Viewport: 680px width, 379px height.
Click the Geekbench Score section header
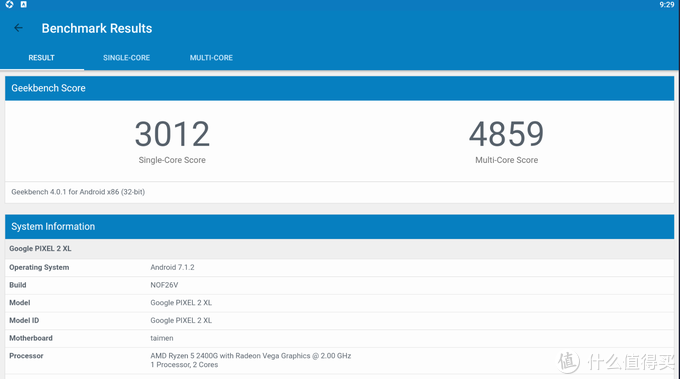pyautogui.click(x=340, y=88)
